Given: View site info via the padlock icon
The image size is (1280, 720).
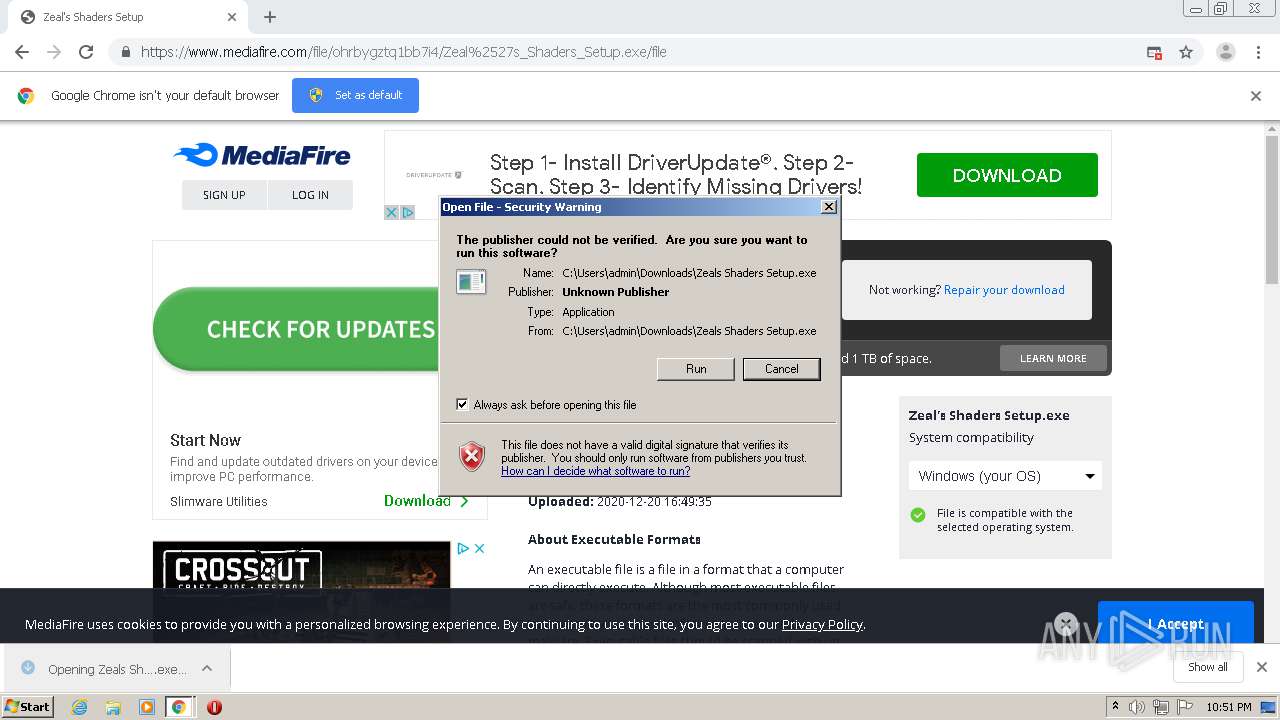Looking at the screenshot, I should coord(125,52).
